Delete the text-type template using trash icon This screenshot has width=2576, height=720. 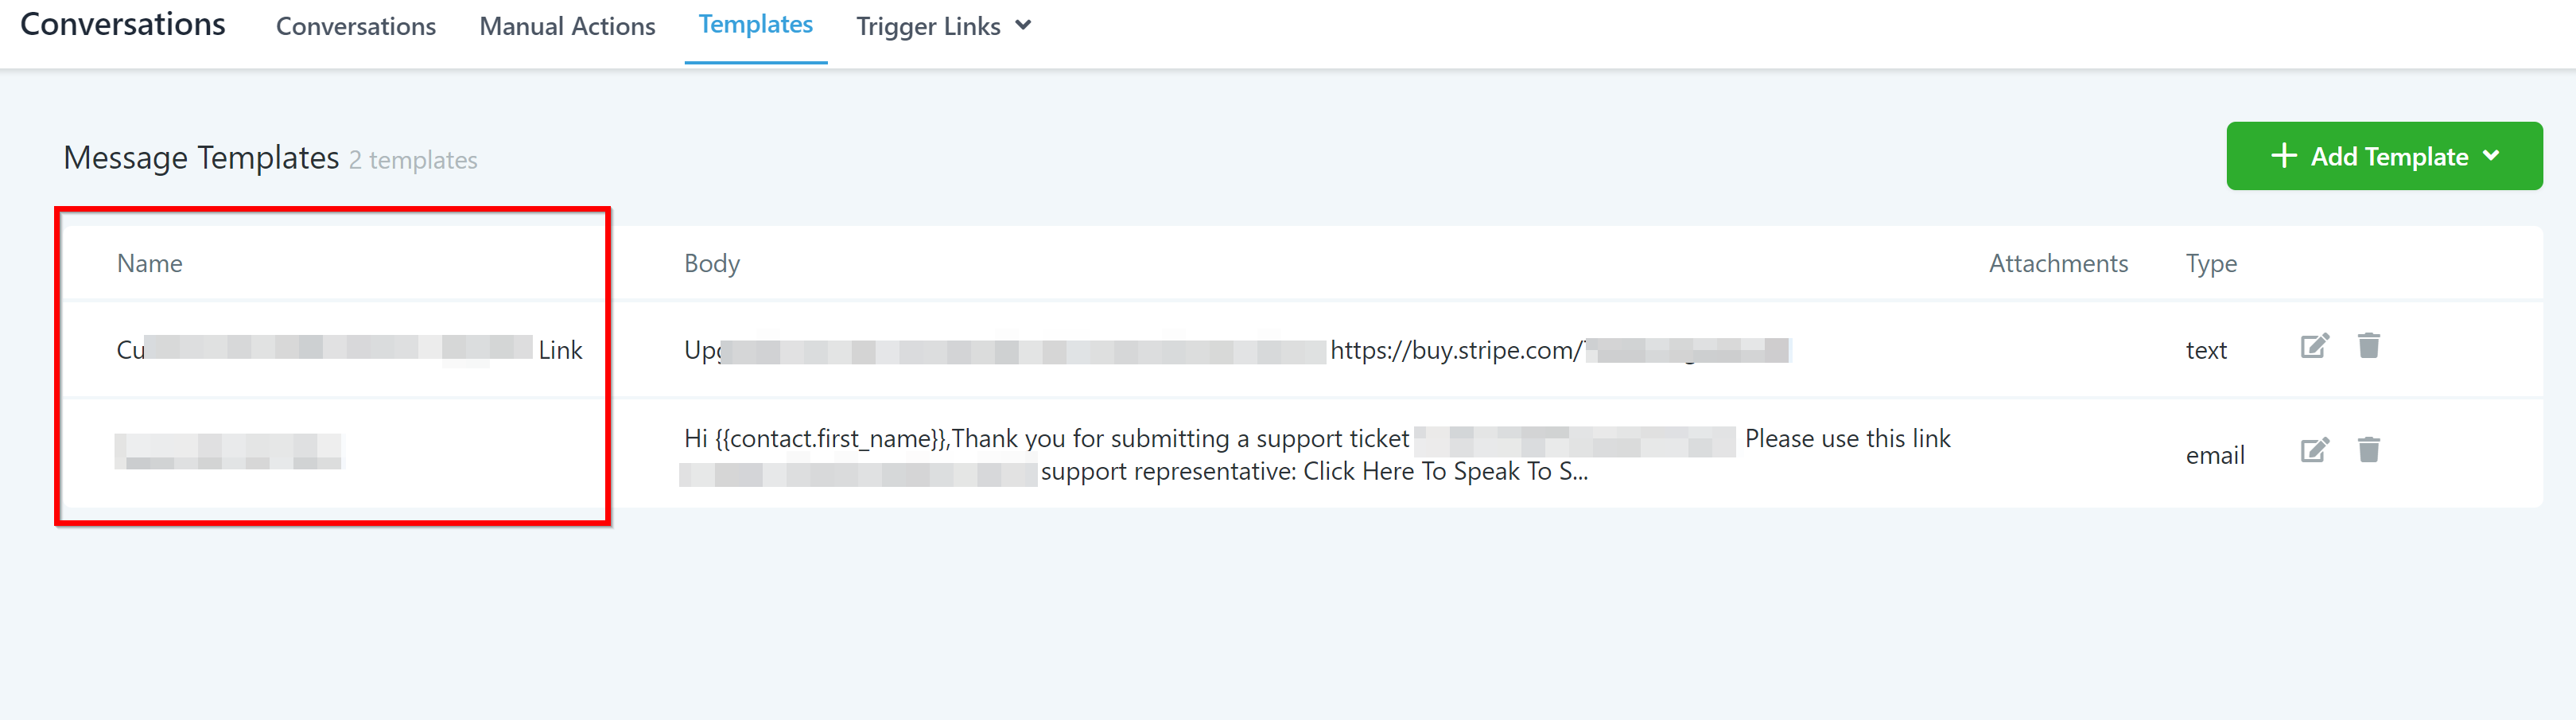[x=2368, y=346]
